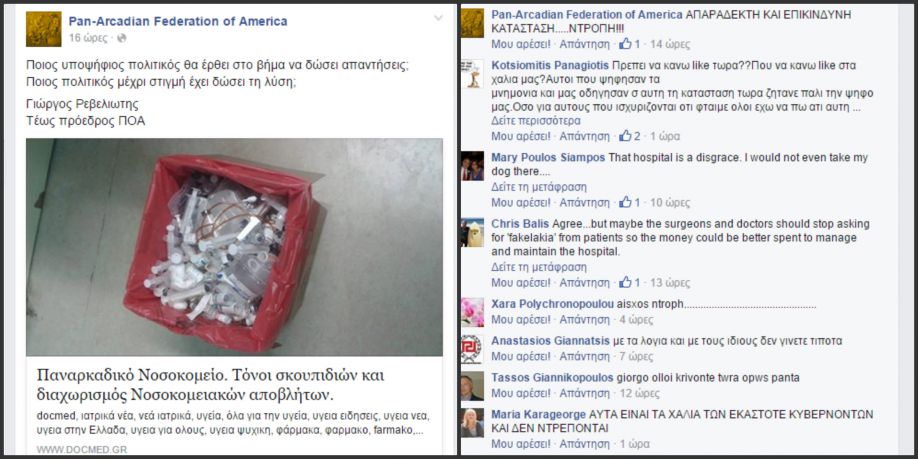Visit the WWW.DOCMED.GR source link
The image size is (918, 459).
(81, 450)
